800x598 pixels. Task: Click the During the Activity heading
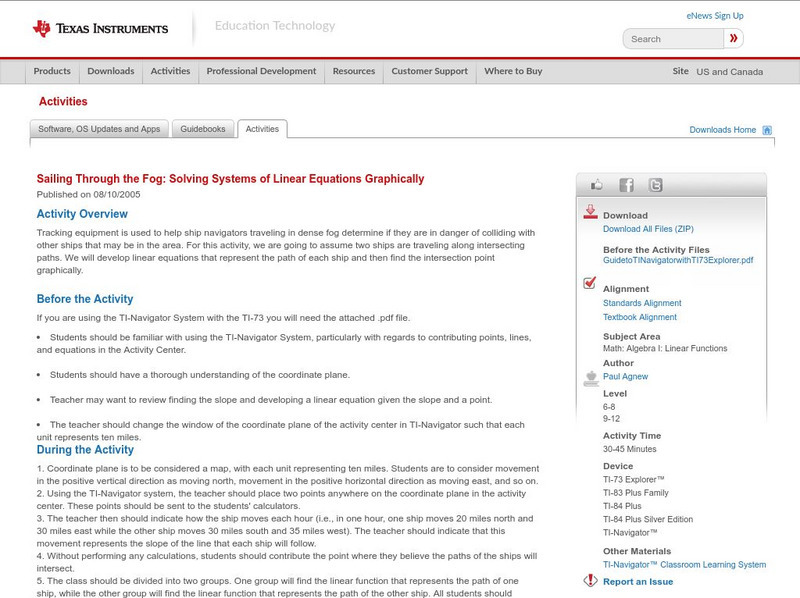coord(85,450)
